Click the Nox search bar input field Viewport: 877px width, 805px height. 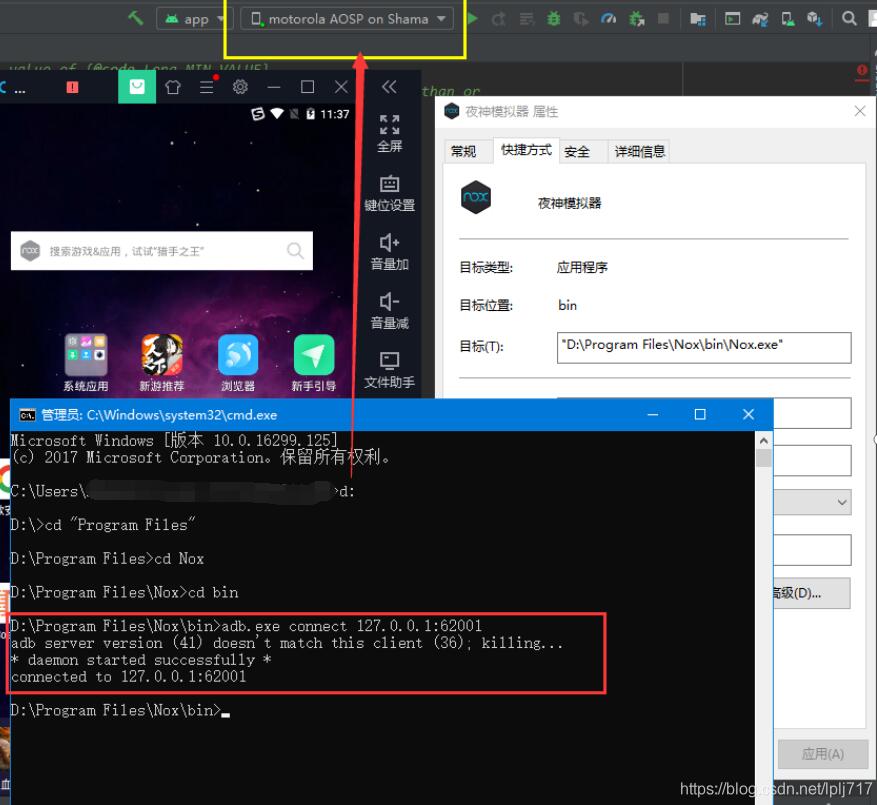[162, 251]
